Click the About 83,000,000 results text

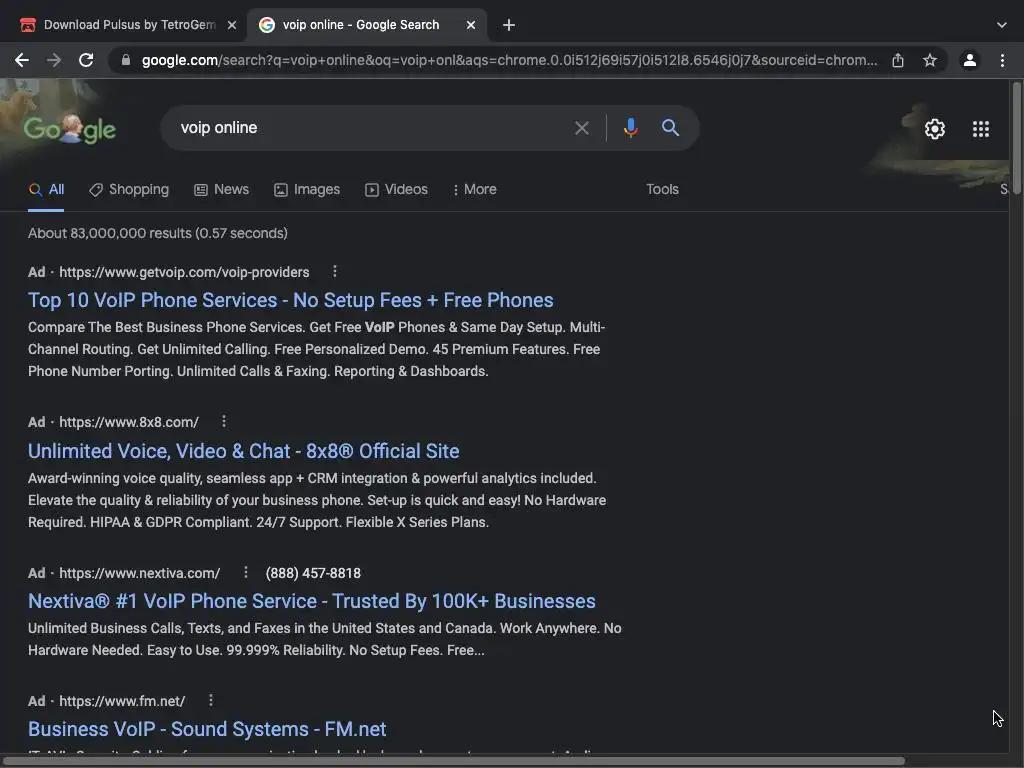click(157, 233)
